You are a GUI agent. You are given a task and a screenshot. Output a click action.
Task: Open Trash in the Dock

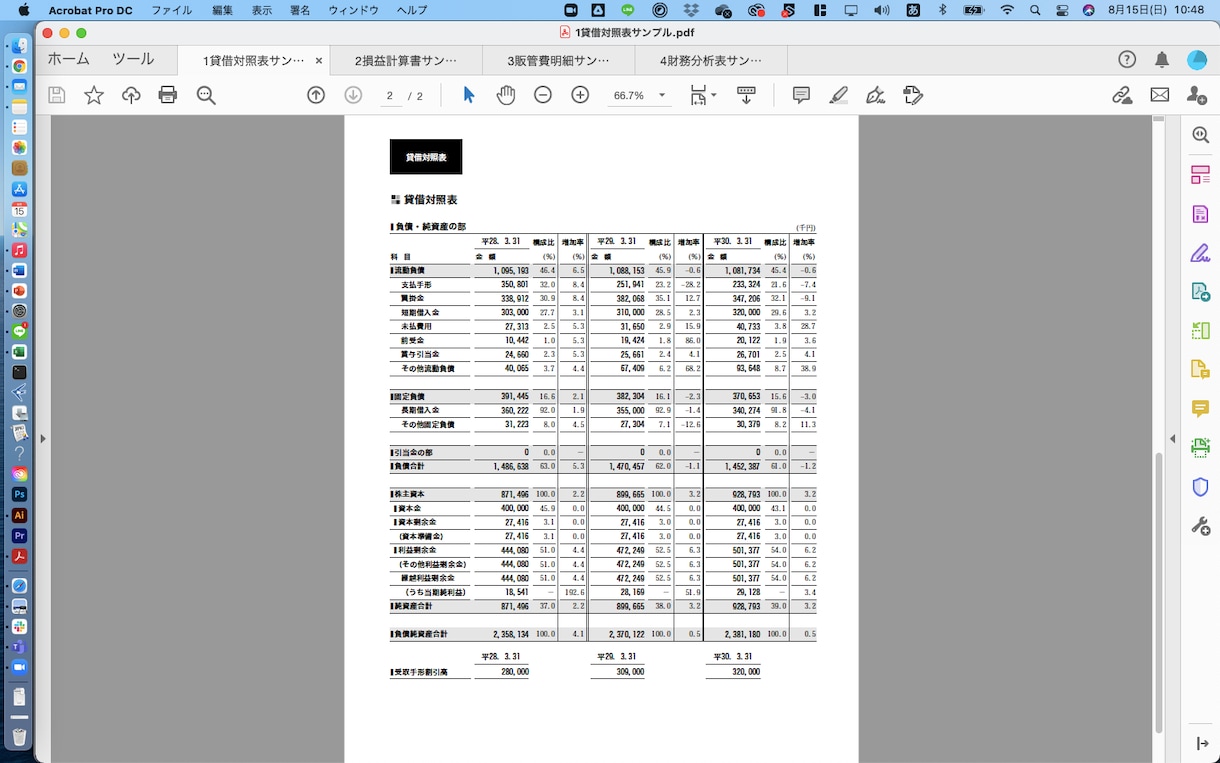pos(19,737)
